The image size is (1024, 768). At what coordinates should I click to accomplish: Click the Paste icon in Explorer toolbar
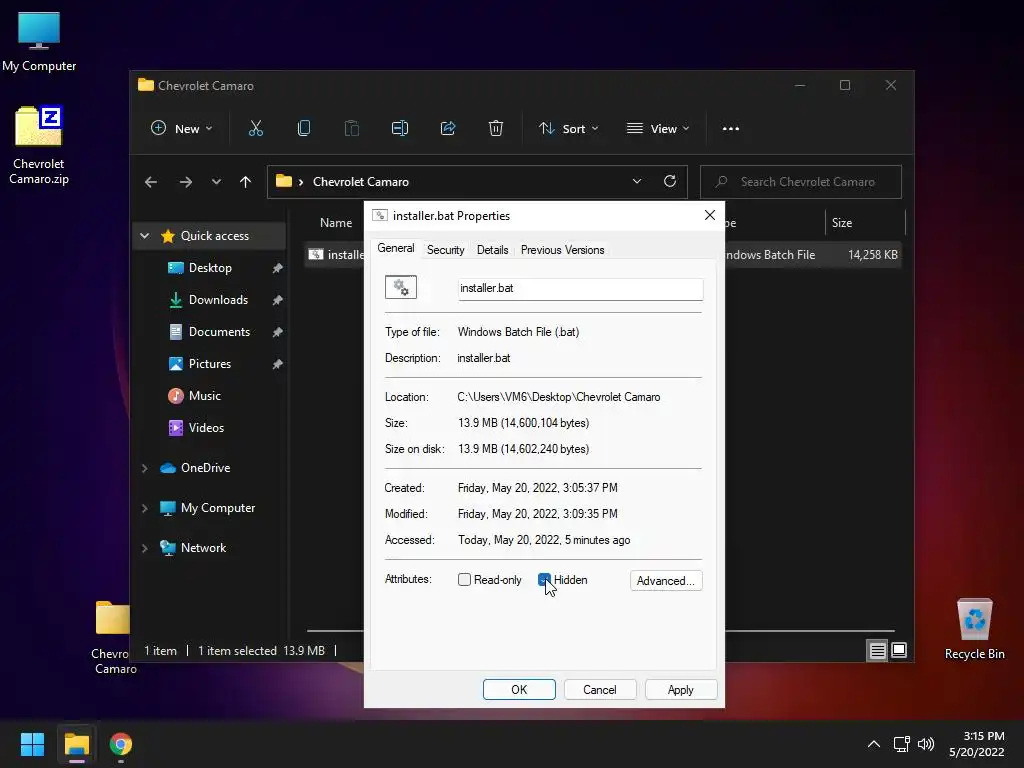point(351,129)
